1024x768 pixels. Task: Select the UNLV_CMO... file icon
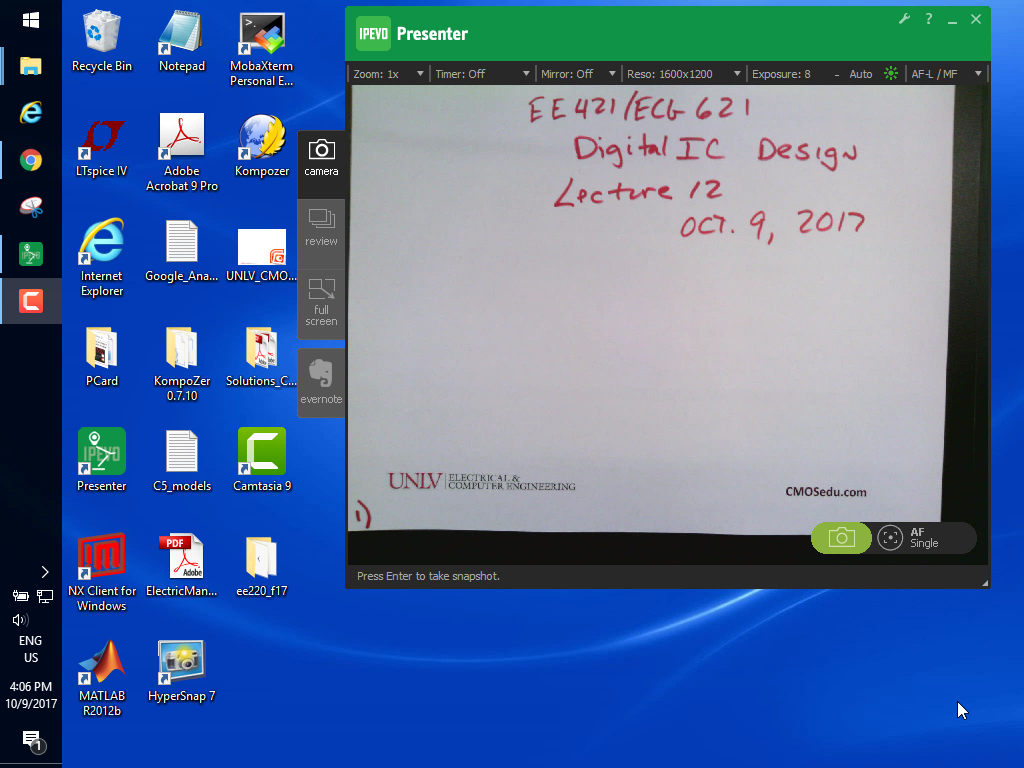tap(261, 255)
